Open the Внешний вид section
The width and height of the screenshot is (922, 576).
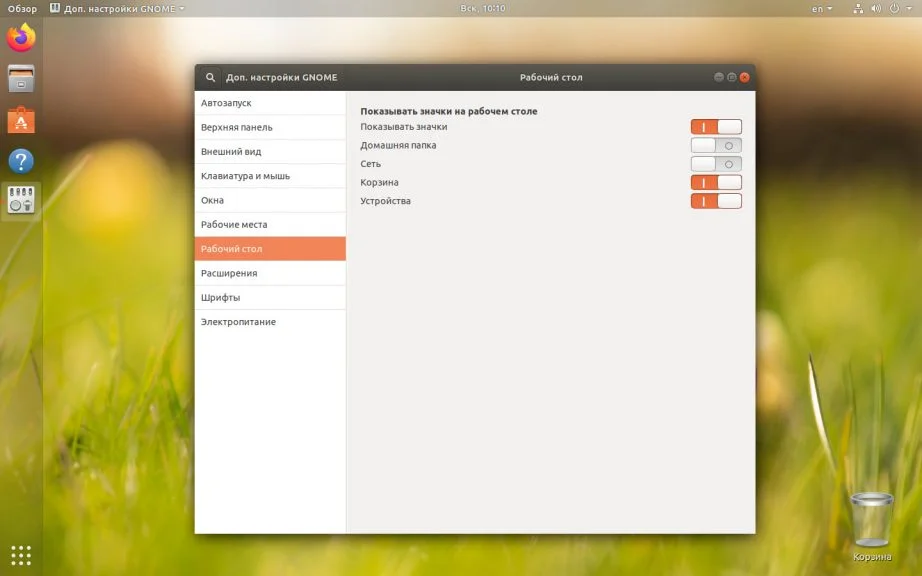(x=270, y=152)
